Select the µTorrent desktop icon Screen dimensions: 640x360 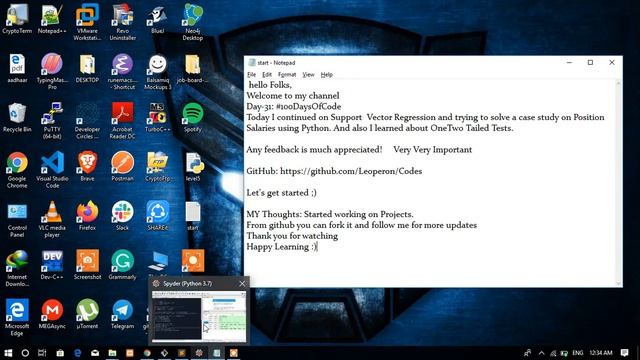(87, 314)
